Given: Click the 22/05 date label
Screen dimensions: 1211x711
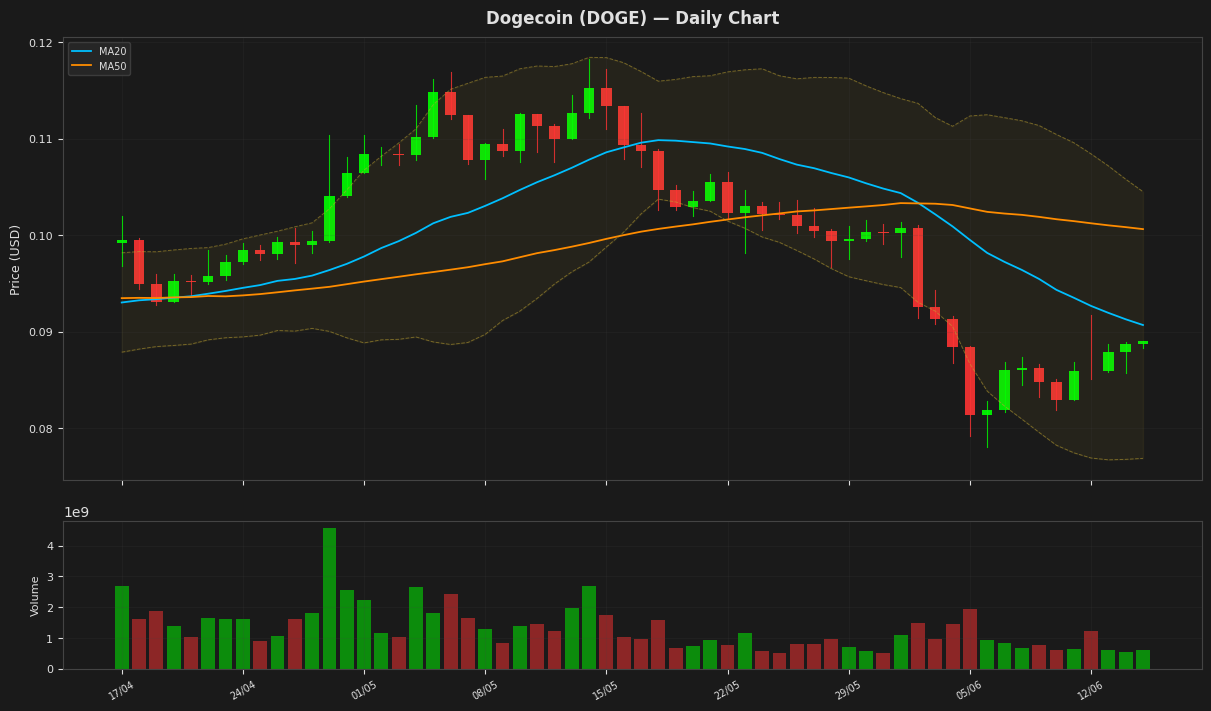Looking at the screenshot, I should (728, 690).
